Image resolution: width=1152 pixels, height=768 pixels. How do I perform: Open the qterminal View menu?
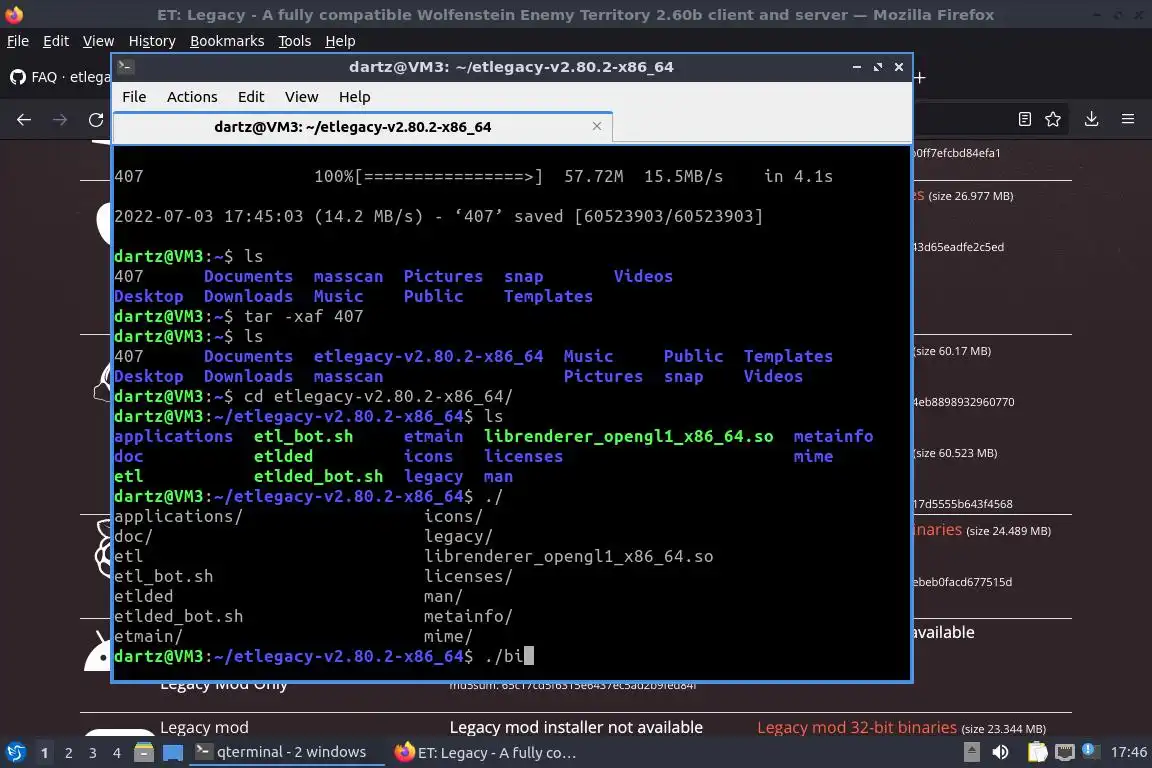point(301,97)
